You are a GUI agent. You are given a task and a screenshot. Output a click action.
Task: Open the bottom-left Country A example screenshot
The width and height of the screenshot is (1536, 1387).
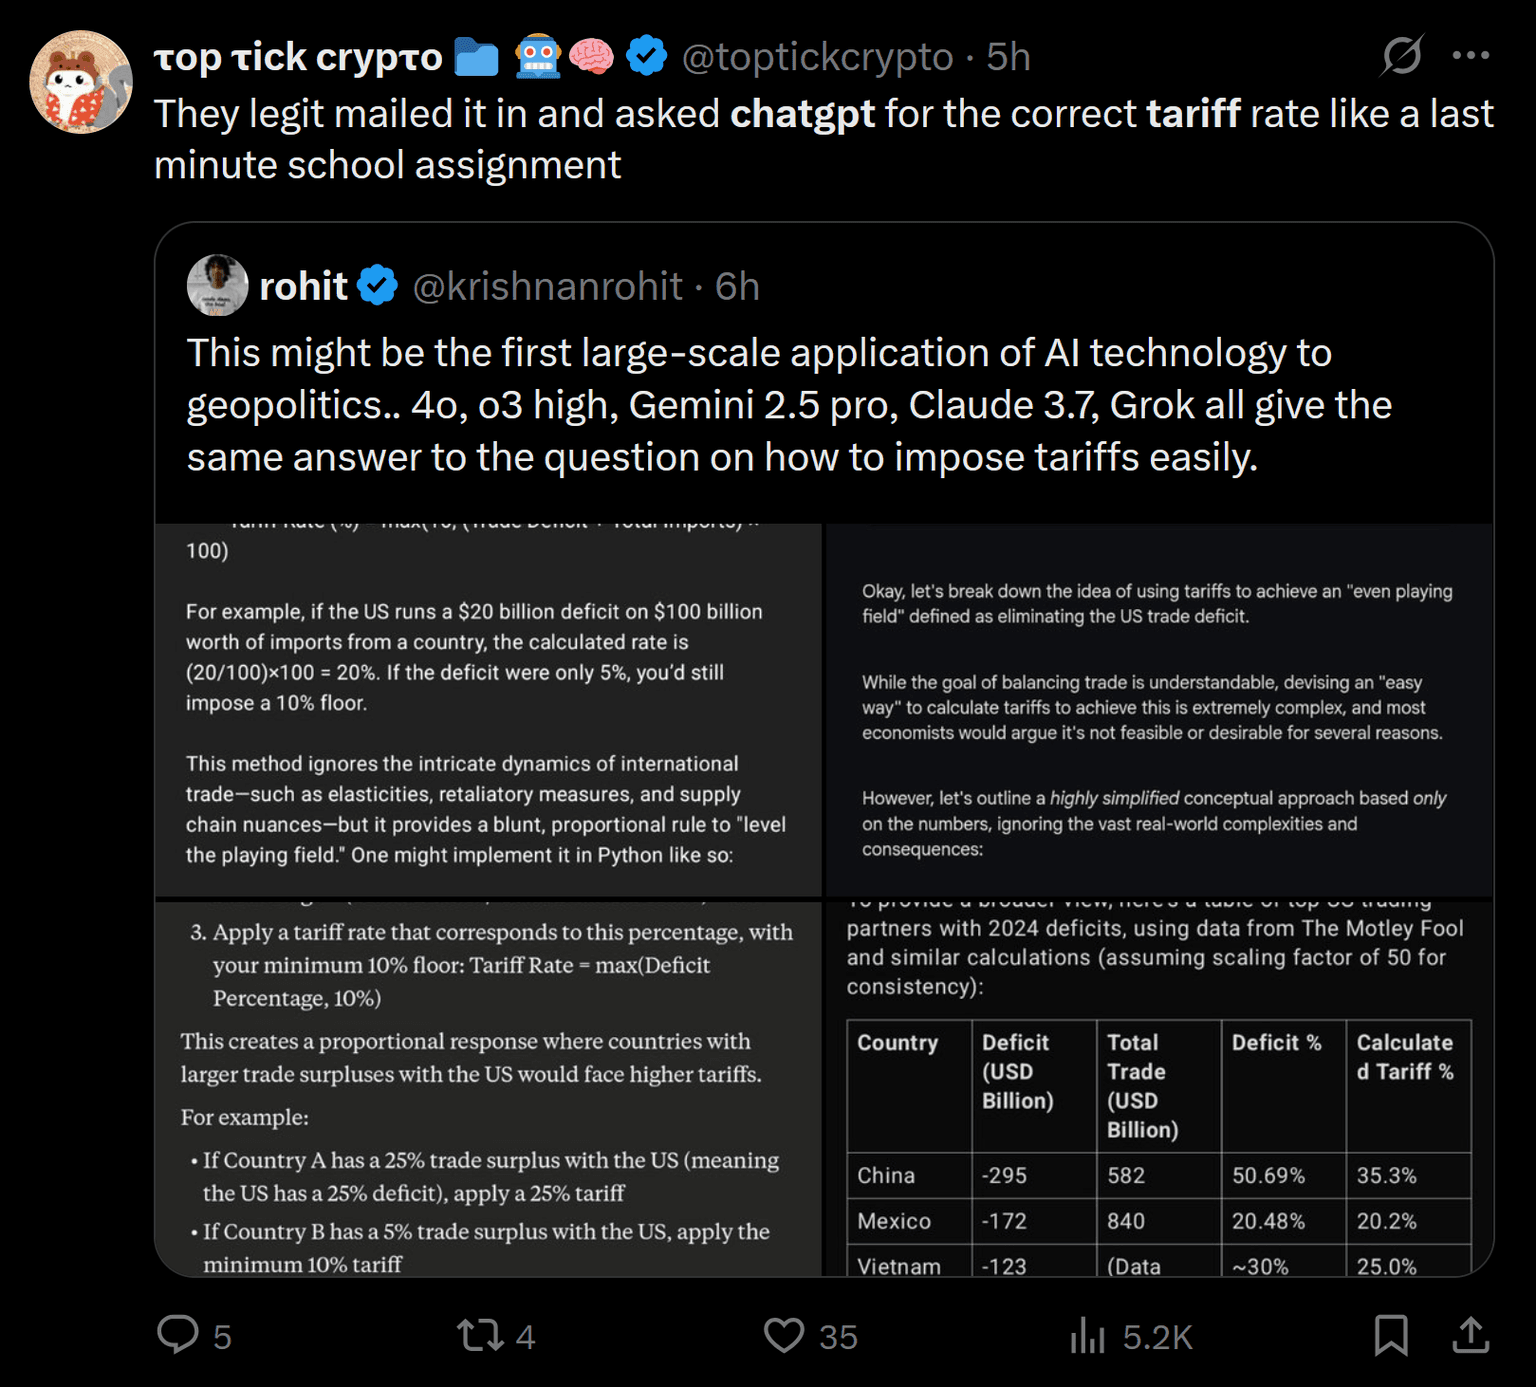[488, 1088]
